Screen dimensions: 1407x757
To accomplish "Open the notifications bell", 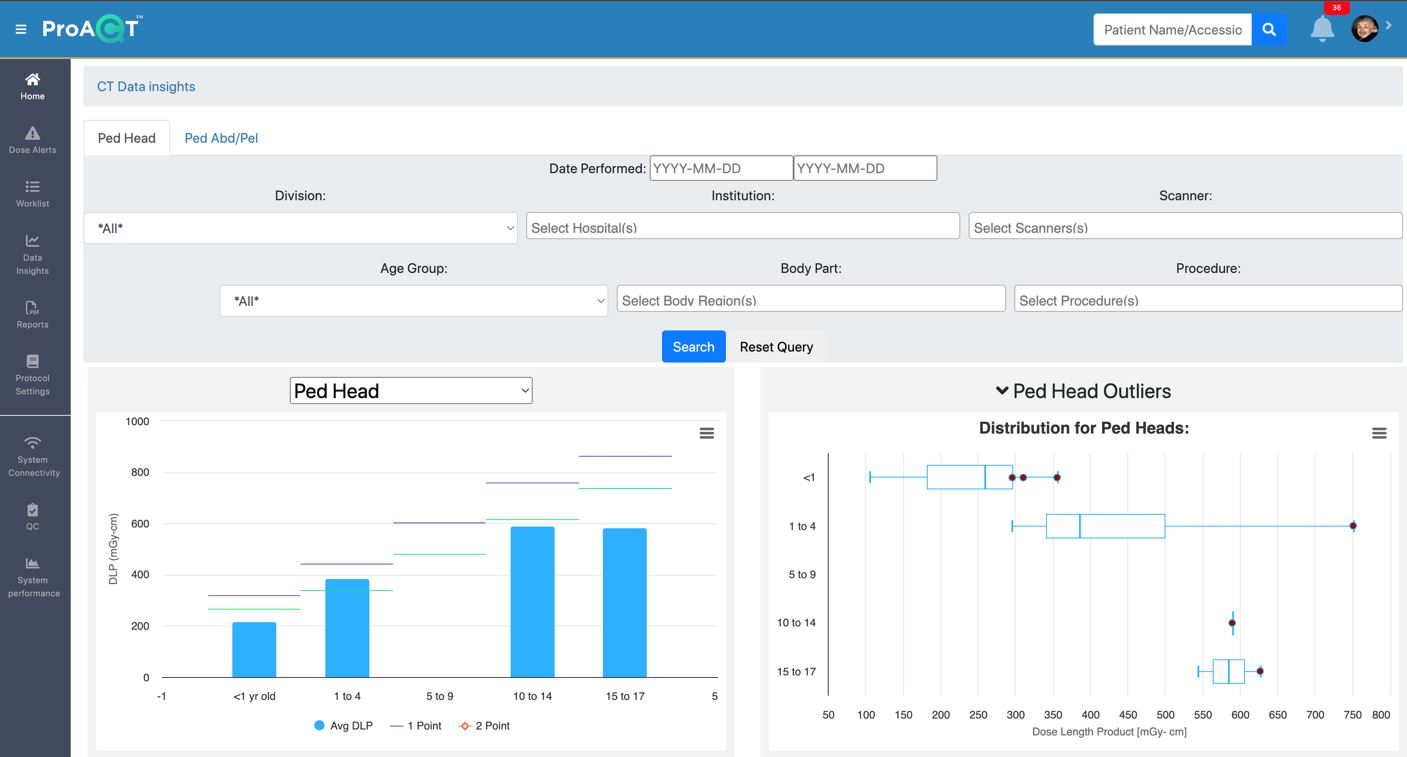I will 1322,29.
